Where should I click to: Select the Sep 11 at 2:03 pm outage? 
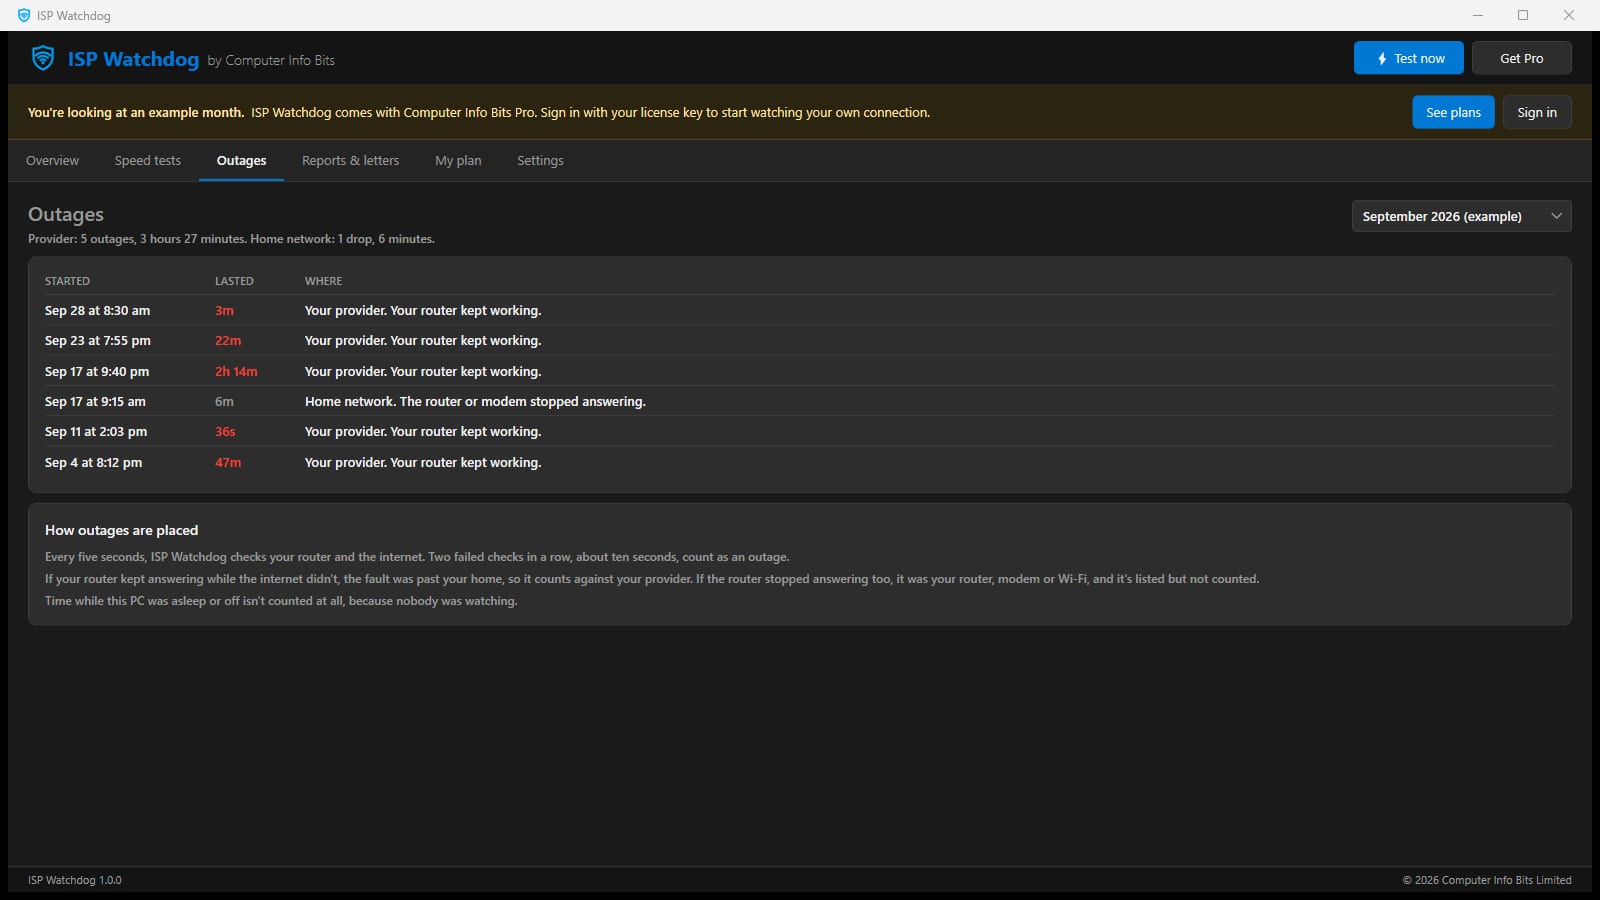point(799,431)
